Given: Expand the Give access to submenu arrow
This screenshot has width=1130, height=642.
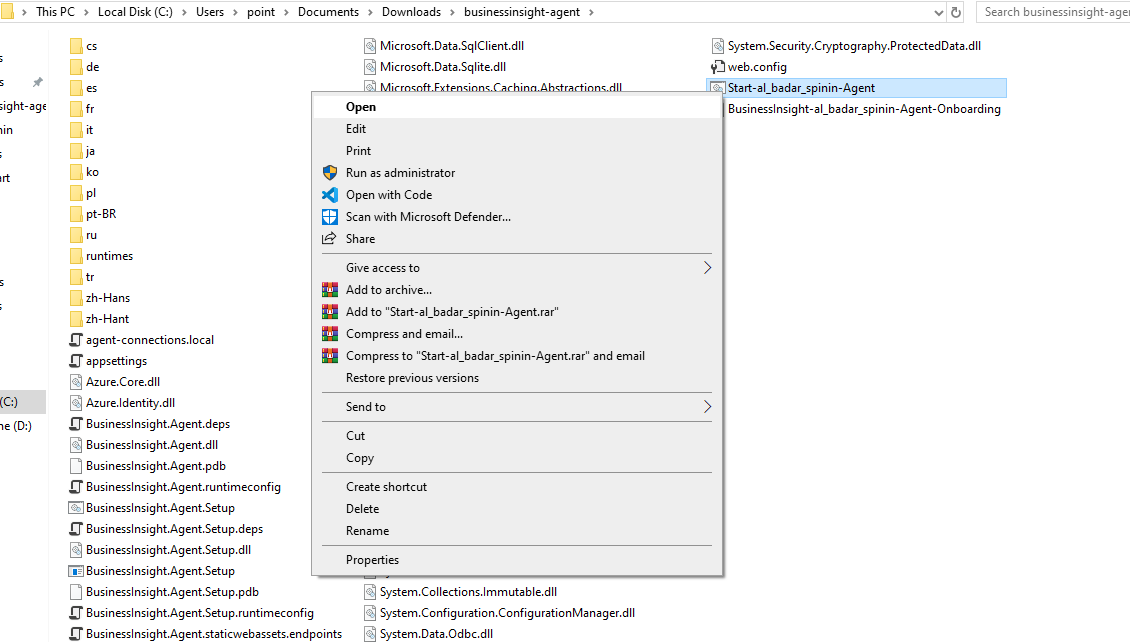Looking at the screenshot, I should tap(707, 268).
